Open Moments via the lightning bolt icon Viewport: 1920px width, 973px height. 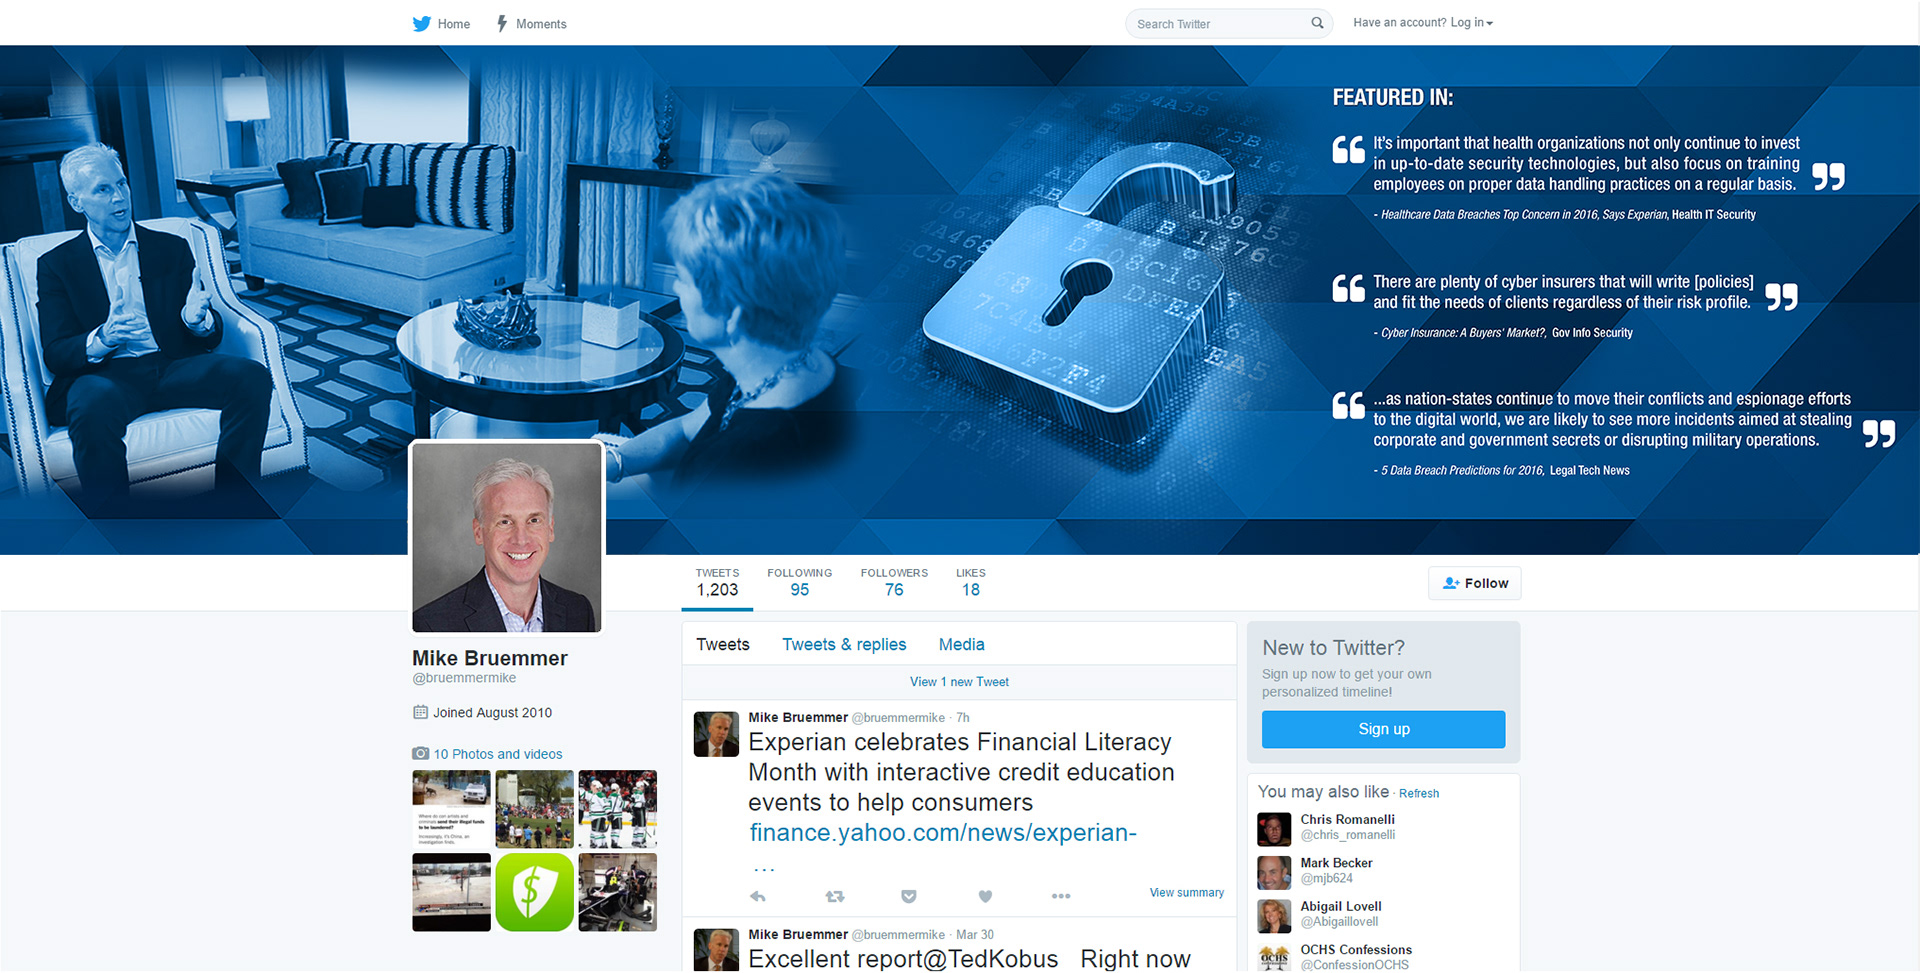pos(502,23)
